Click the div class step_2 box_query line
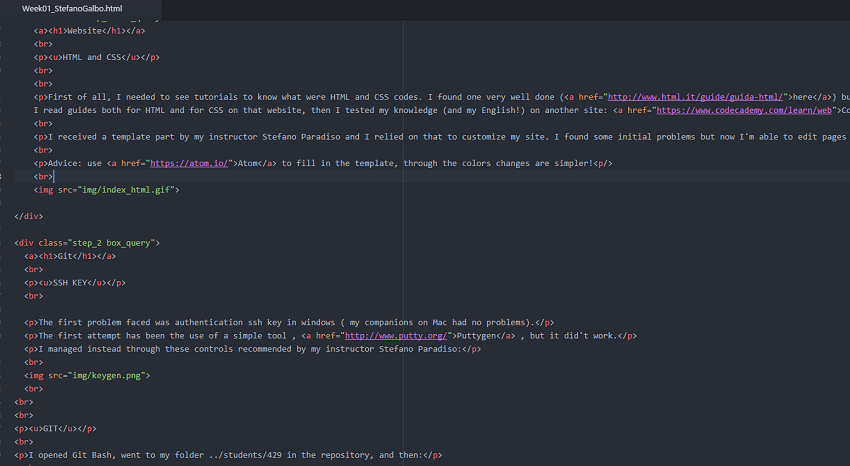850x466 pixels. click(x=87, y=243)
